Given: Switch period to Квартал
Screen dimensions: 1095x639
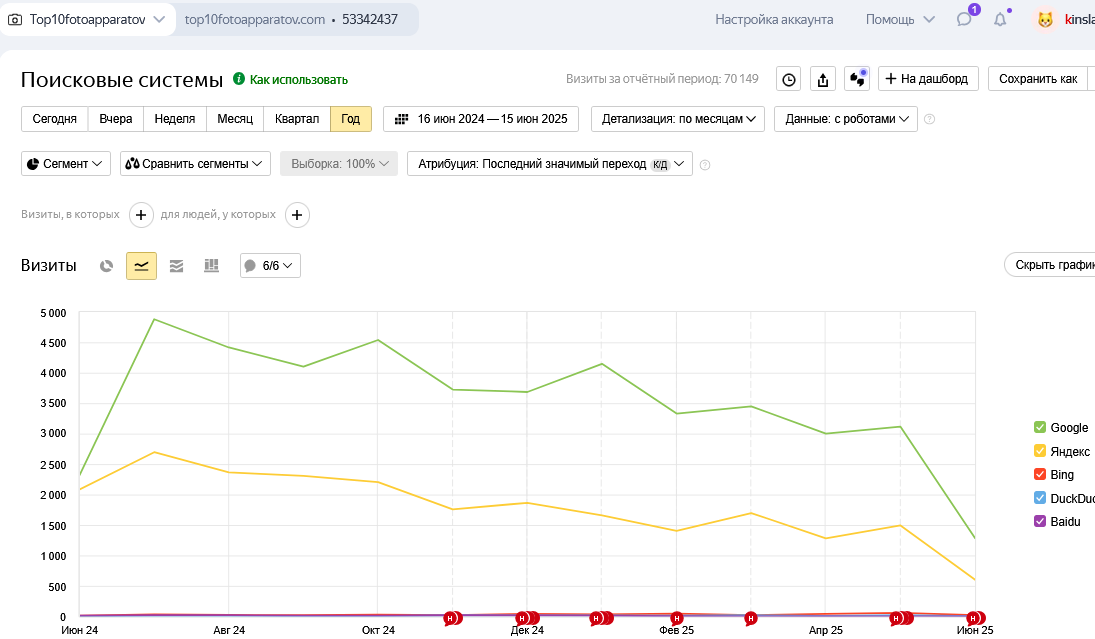Looking at the screenshot, I should pyautogui.click(x=297, y=119).
